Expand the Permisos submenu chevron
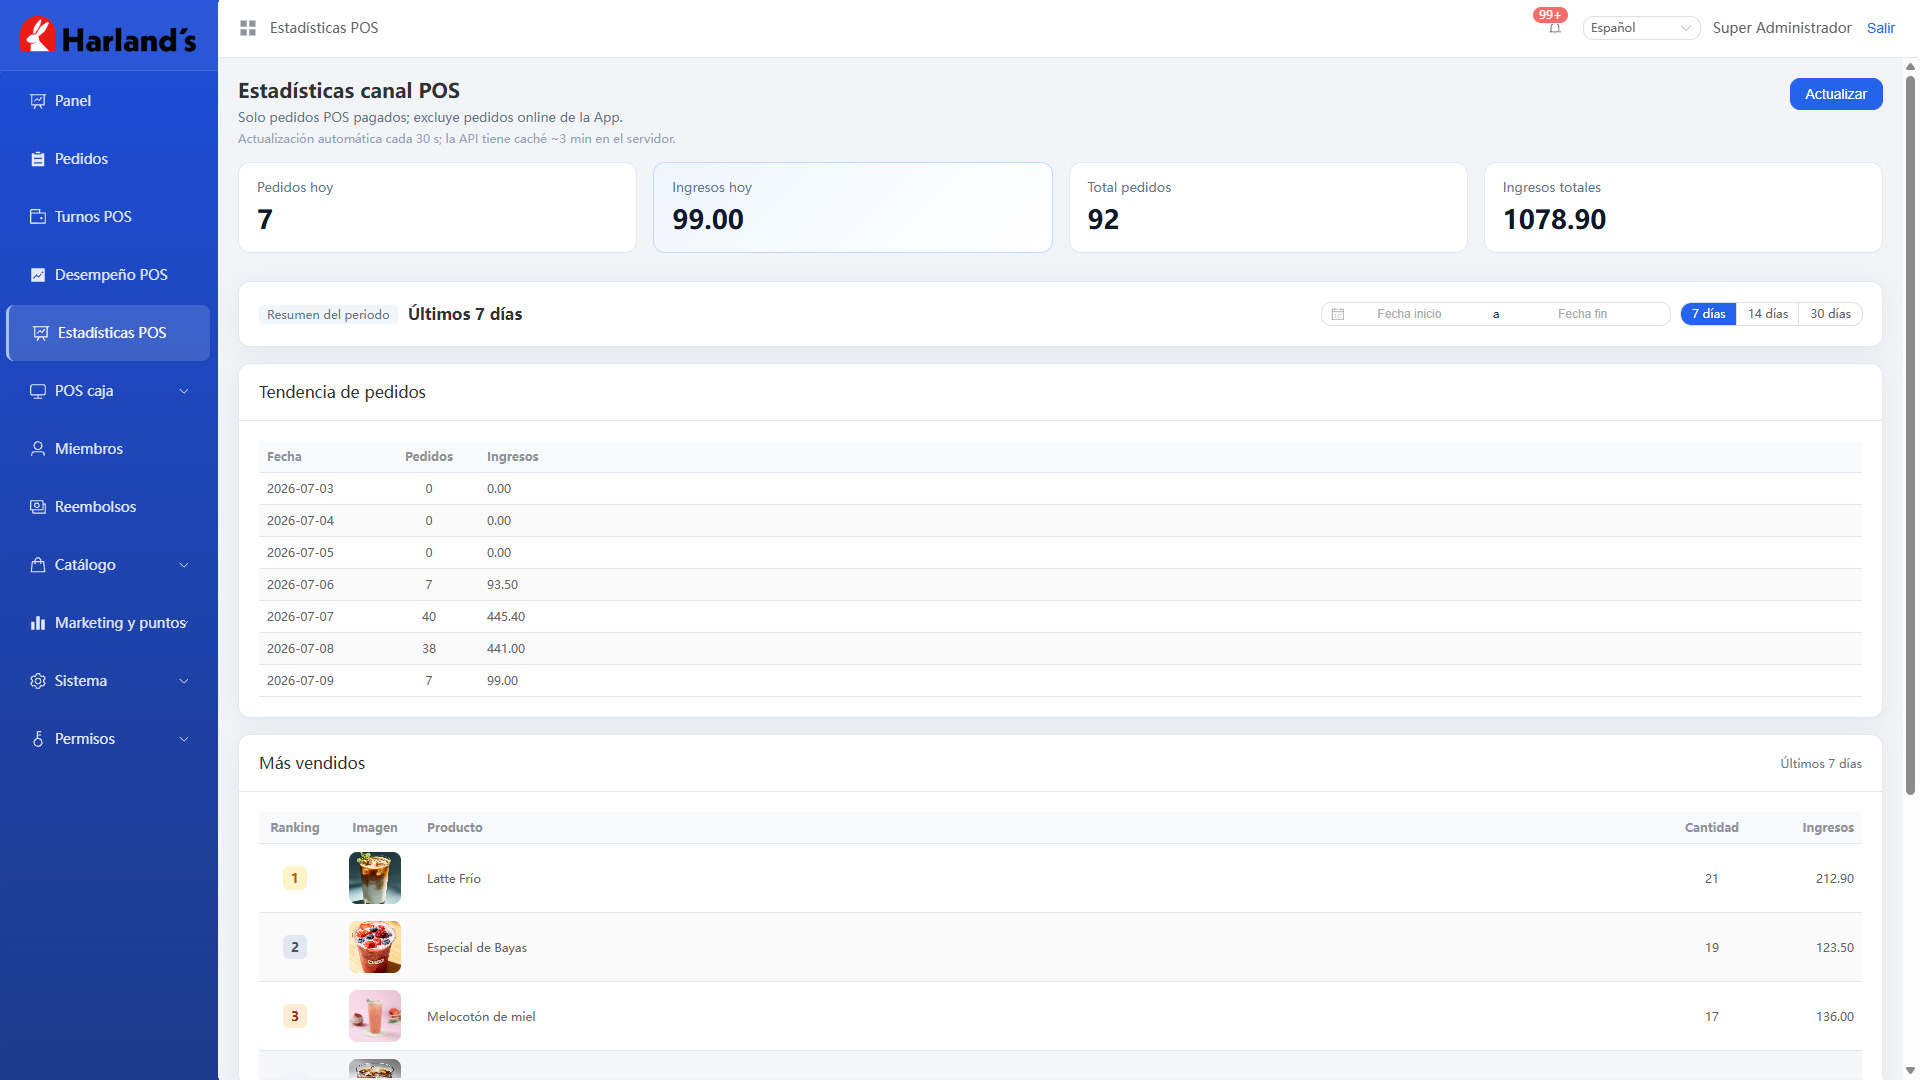 tap(184, 739)
